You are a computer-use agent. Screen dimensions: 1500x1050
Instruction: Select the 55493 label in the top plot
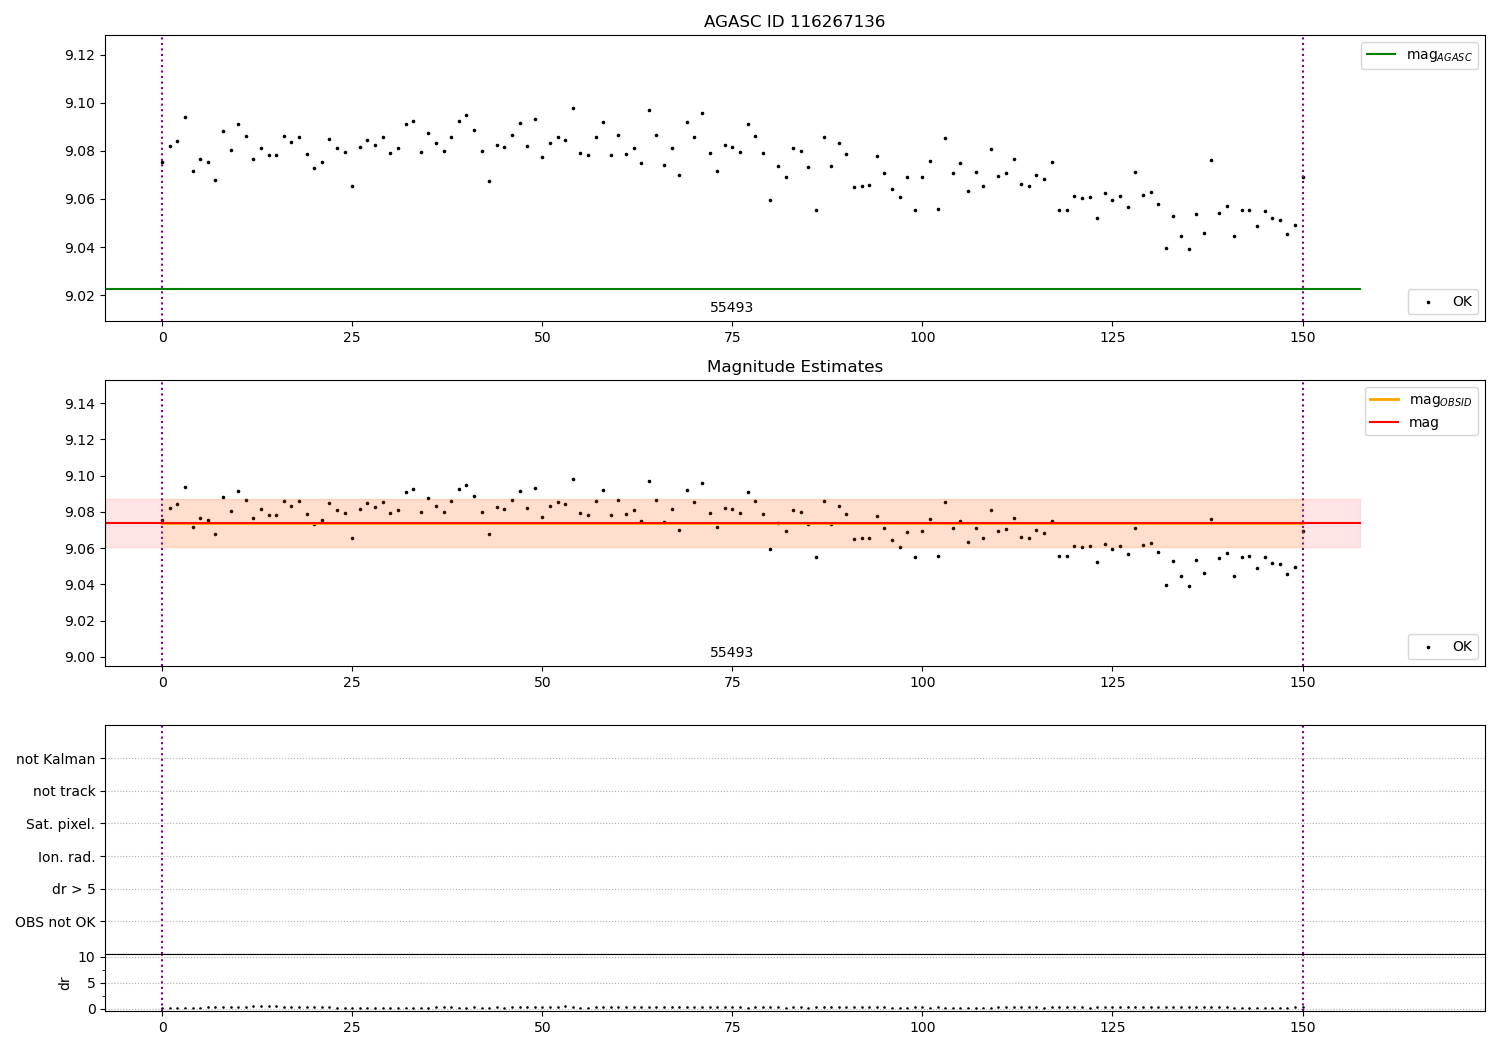pos(731,307)
